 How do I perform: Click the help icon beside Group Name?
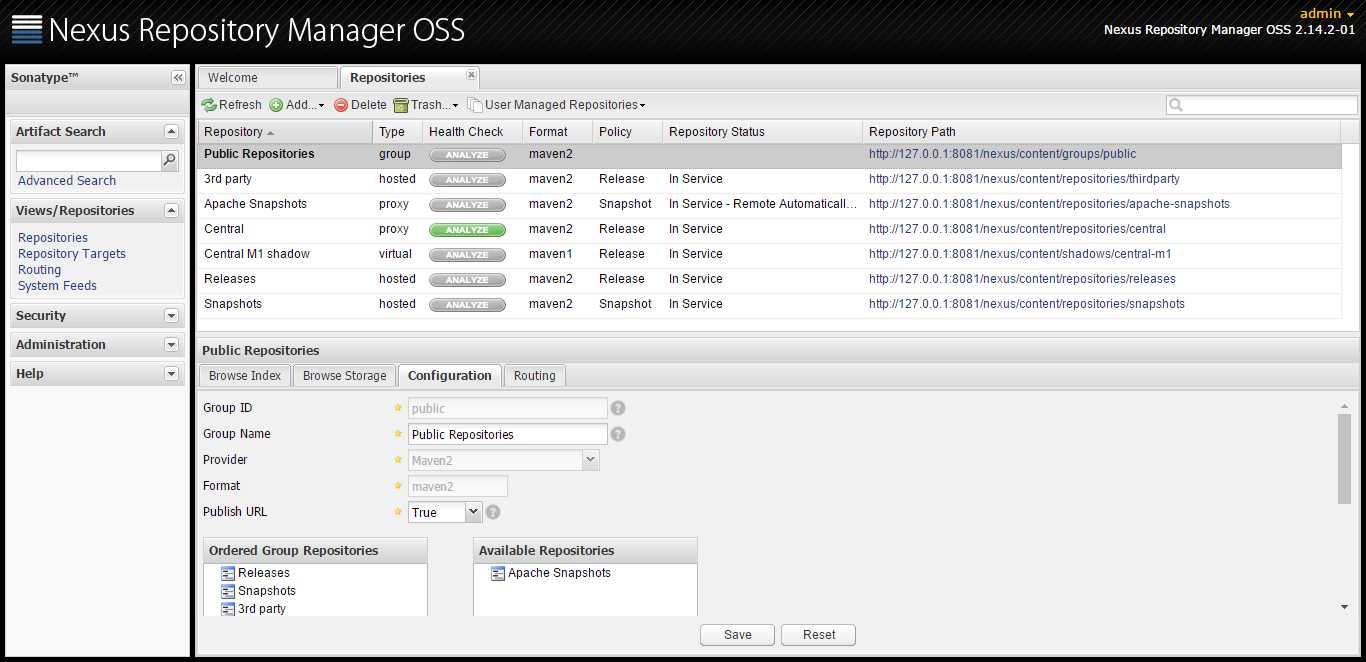[618, 434]
